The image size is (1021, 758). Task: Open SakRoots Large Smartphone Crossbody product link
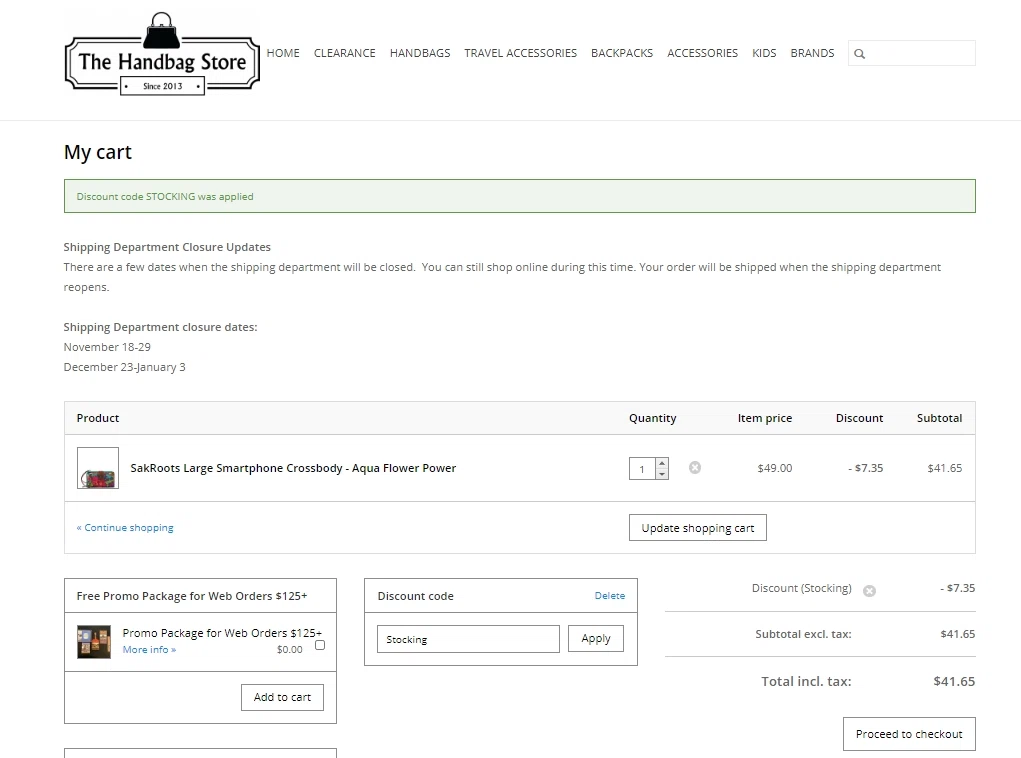coord(293,468)
